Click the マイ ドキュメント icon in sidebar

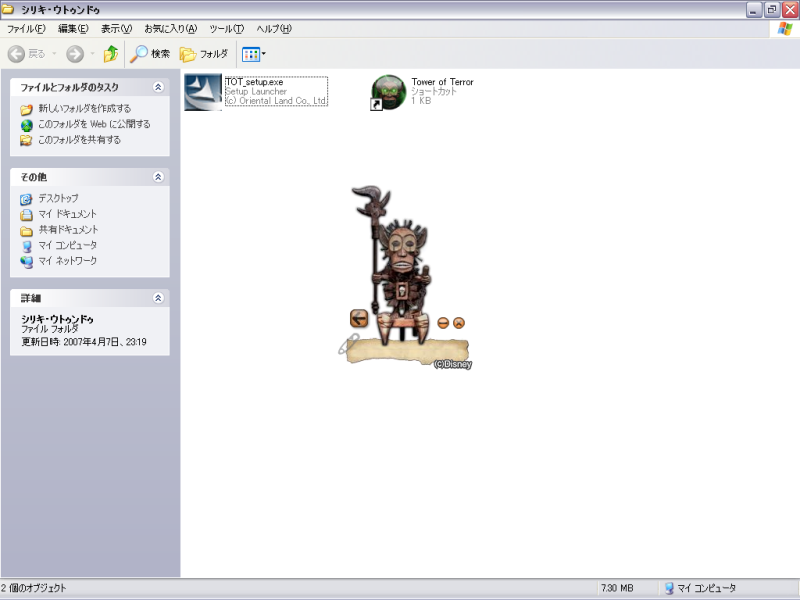pos(27,215)
